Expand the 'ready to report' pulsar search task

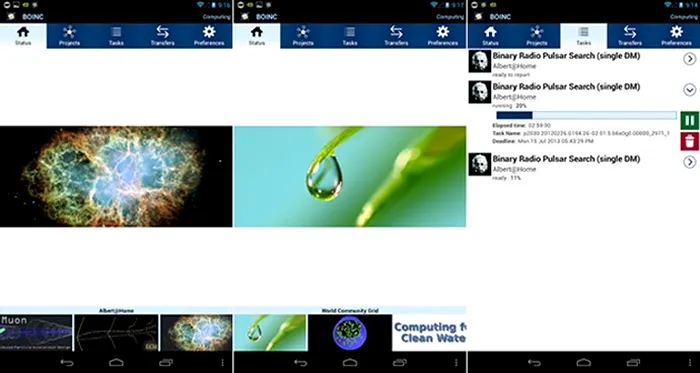tap(690, 59)
